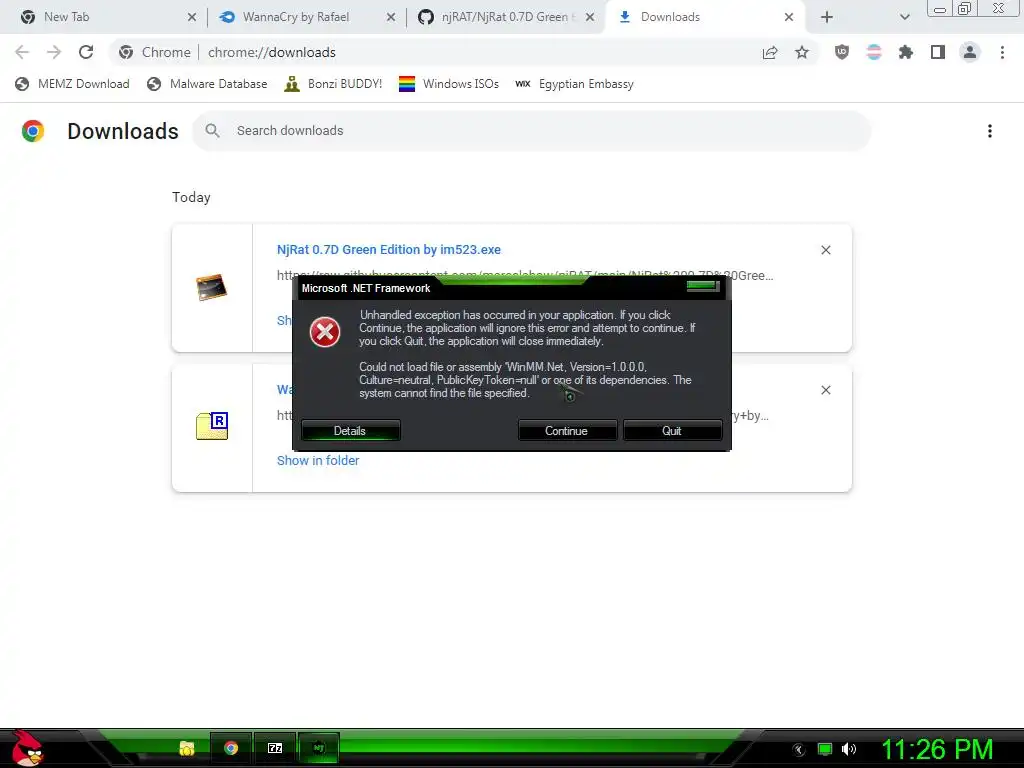Click the Search downloads field
Screen dimensions: 1024x768
tap(532, 131)
